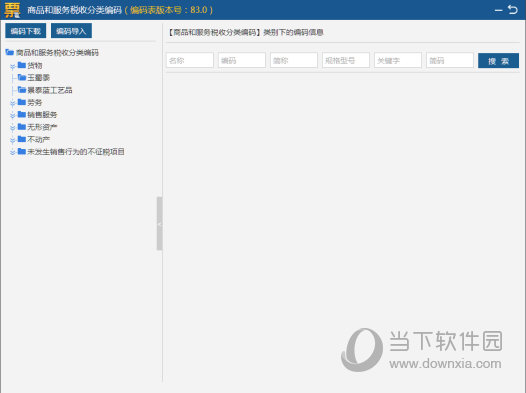Expand the 货物 tree node arrow
Screen dimensions: 526x393
(12, 66)
